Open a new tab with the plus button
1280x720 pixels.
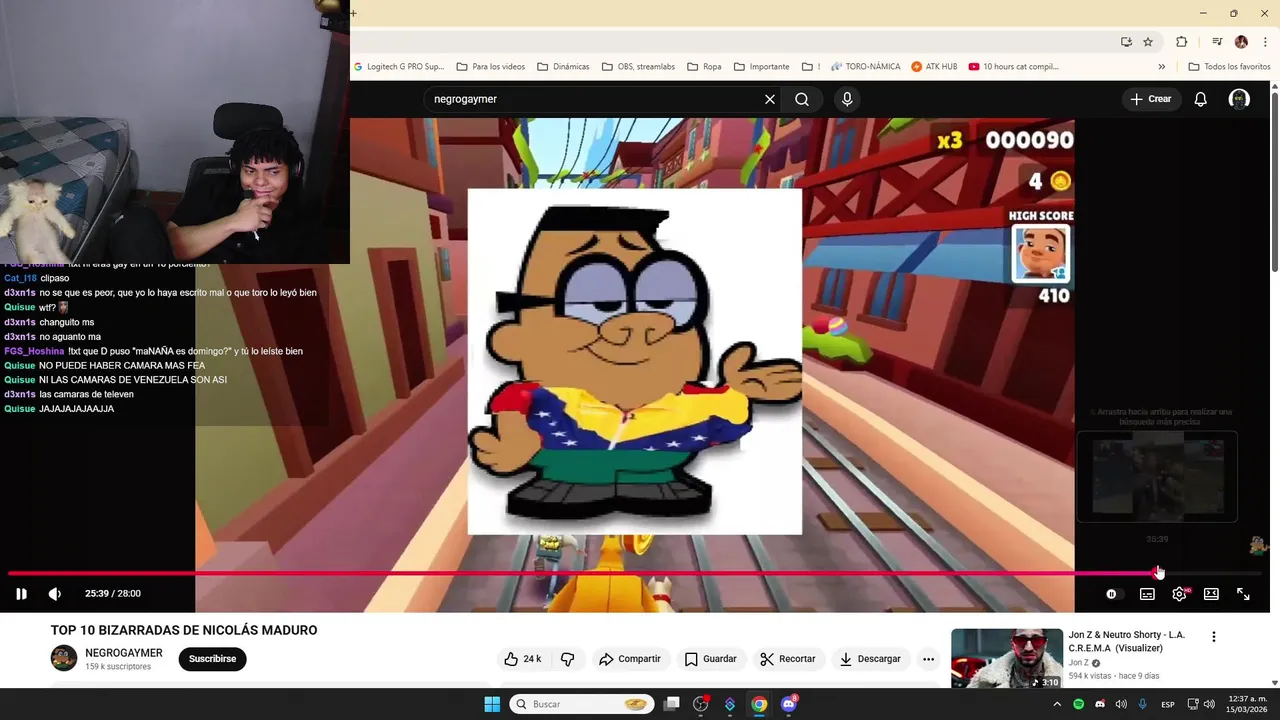(x=353, y=13)
